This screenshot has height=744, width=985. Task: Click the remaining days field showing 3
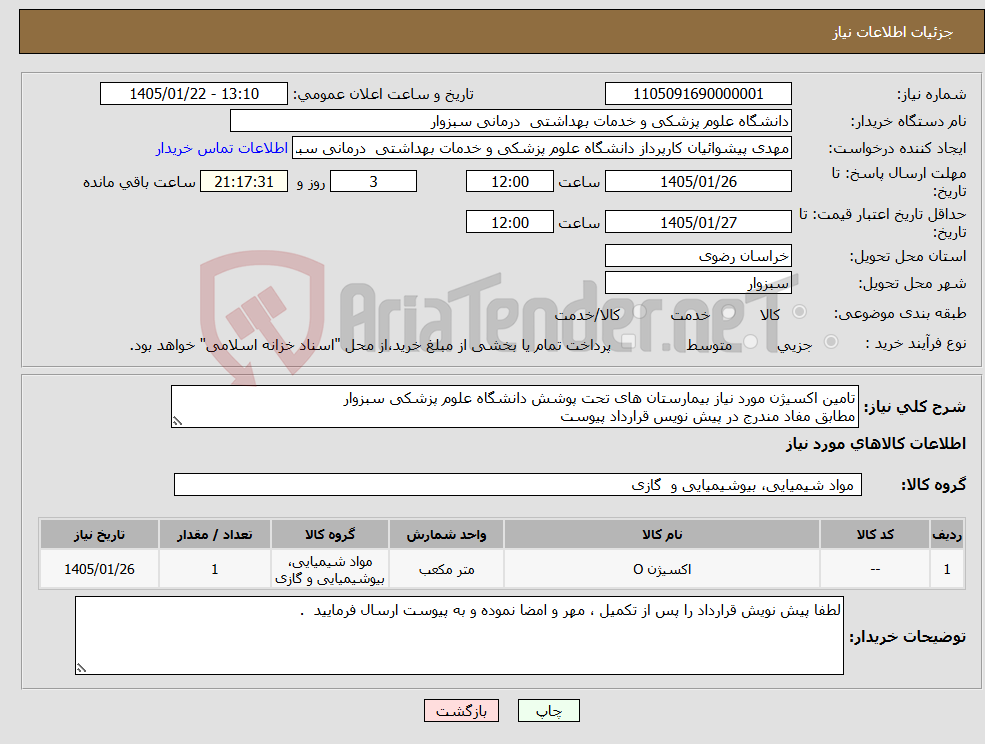point(373,182)
